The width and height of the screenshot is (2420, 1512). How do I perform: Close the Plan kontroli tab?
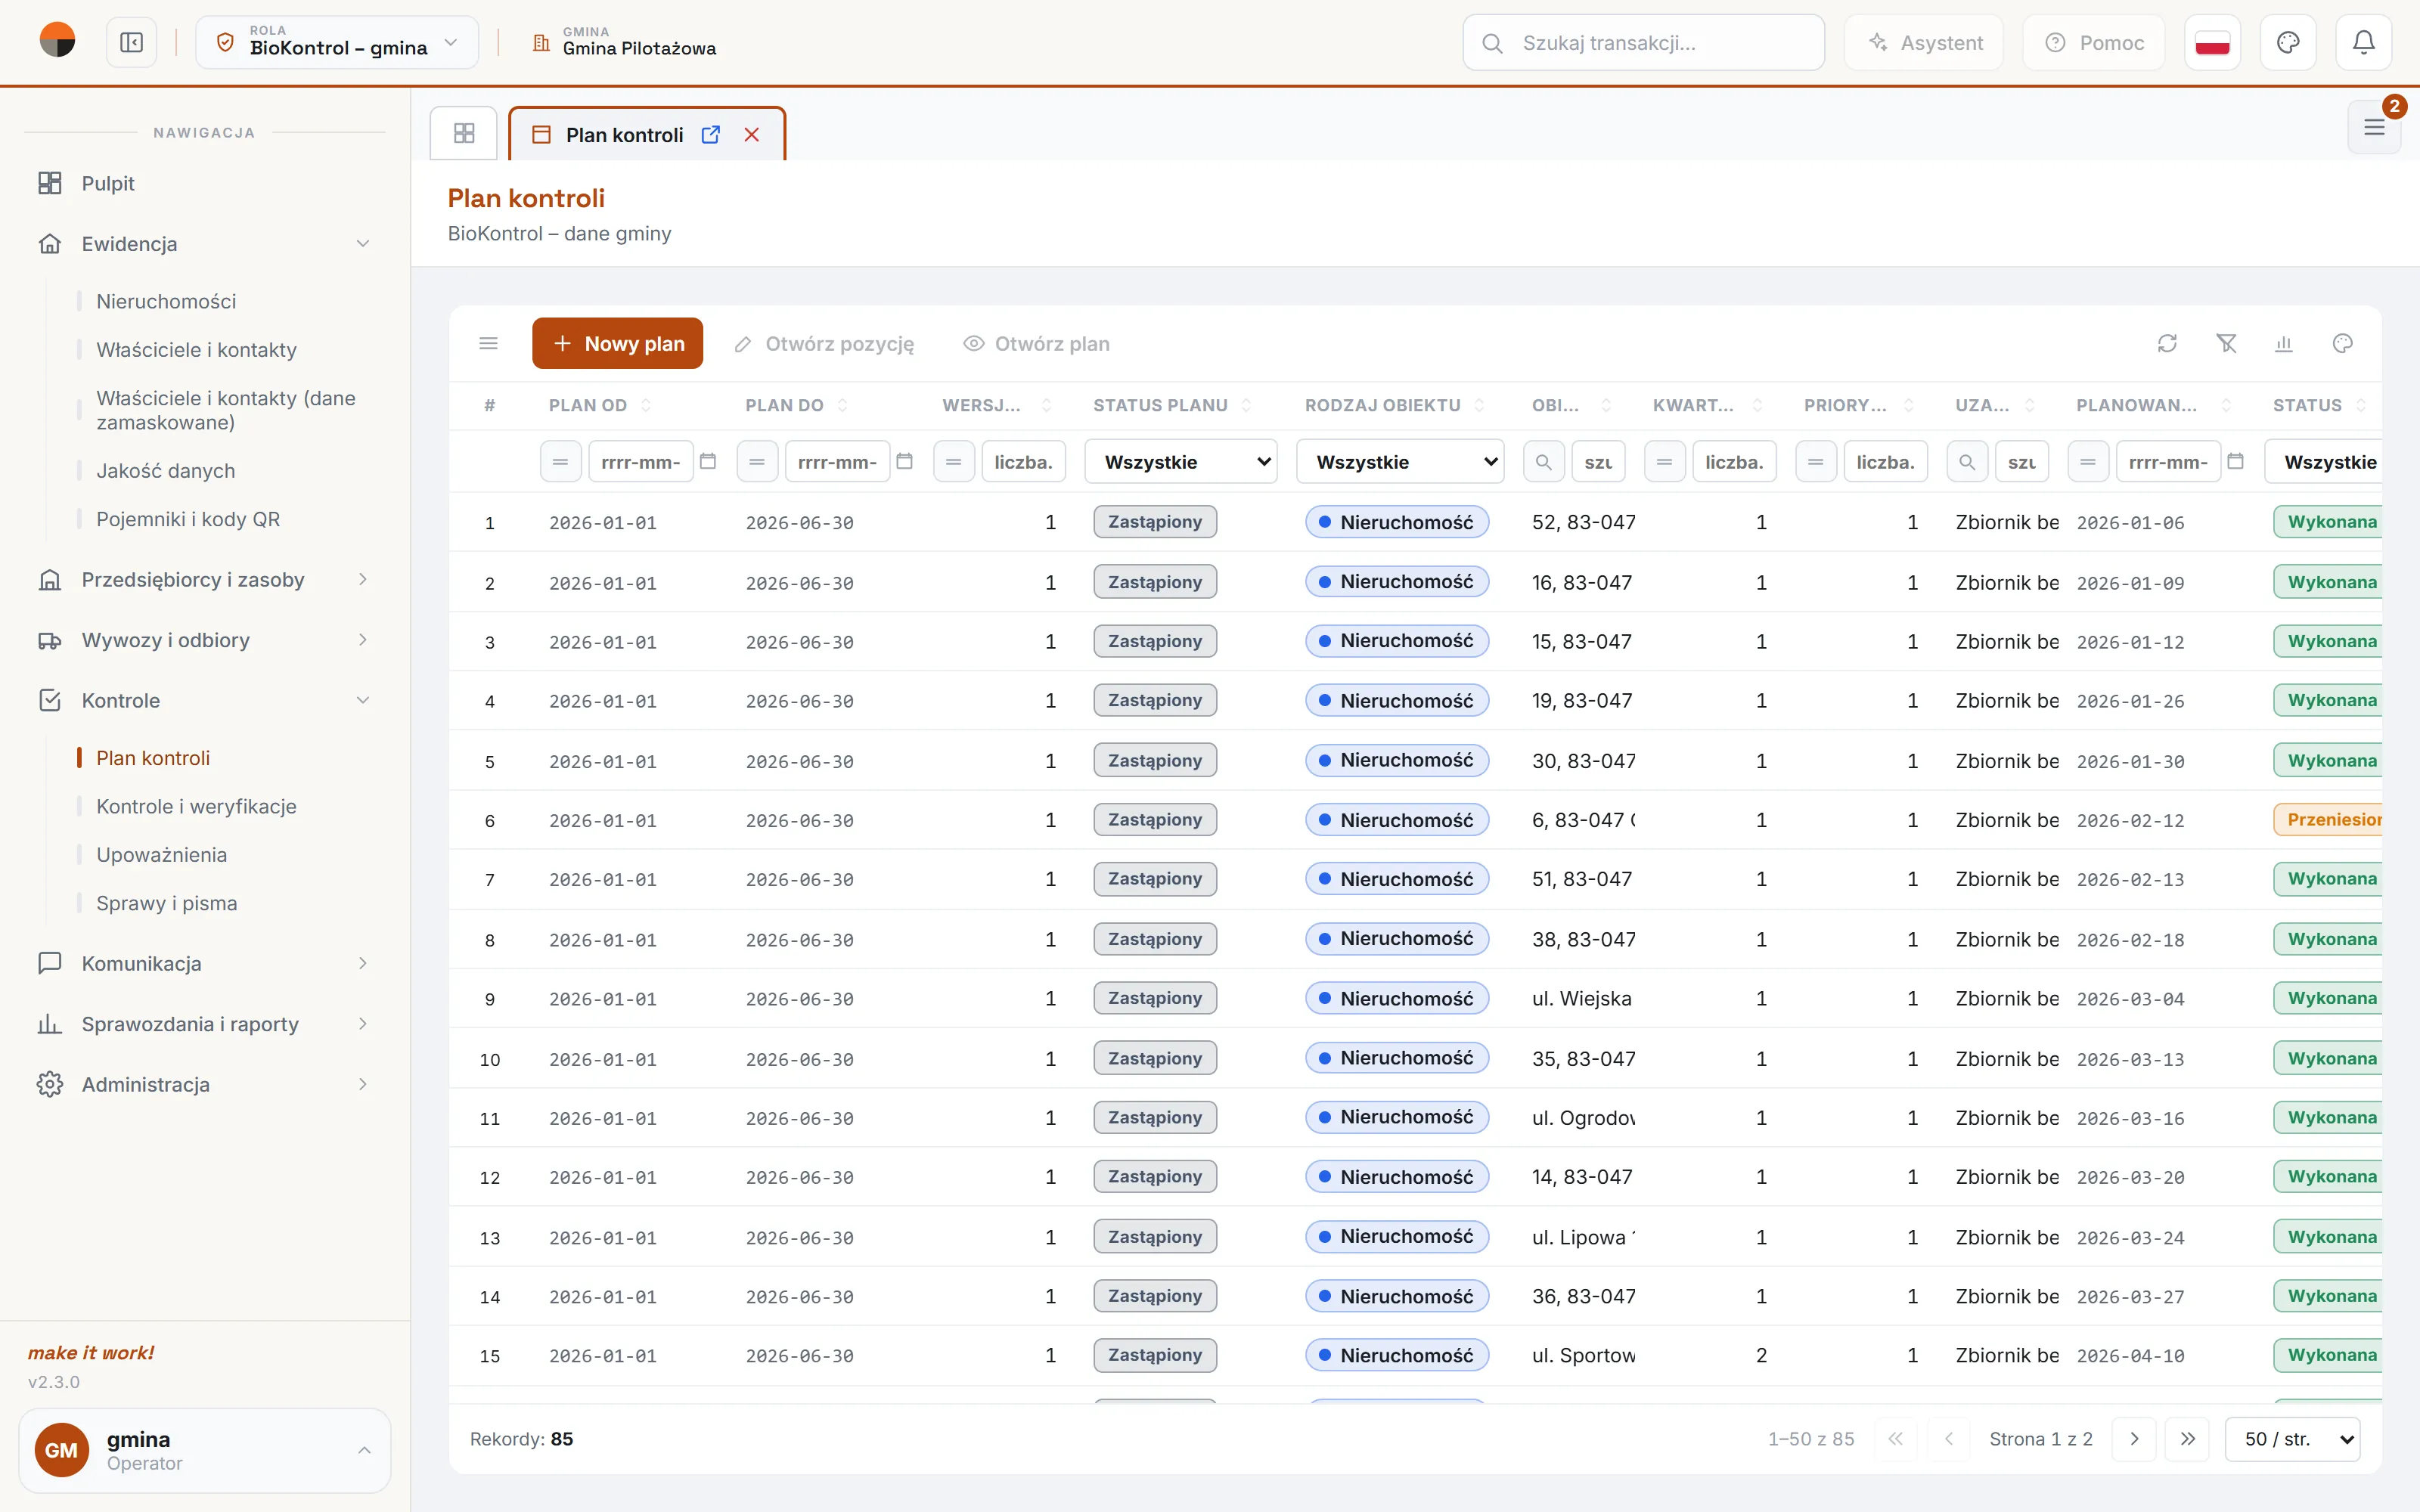[x=752, y=134]
